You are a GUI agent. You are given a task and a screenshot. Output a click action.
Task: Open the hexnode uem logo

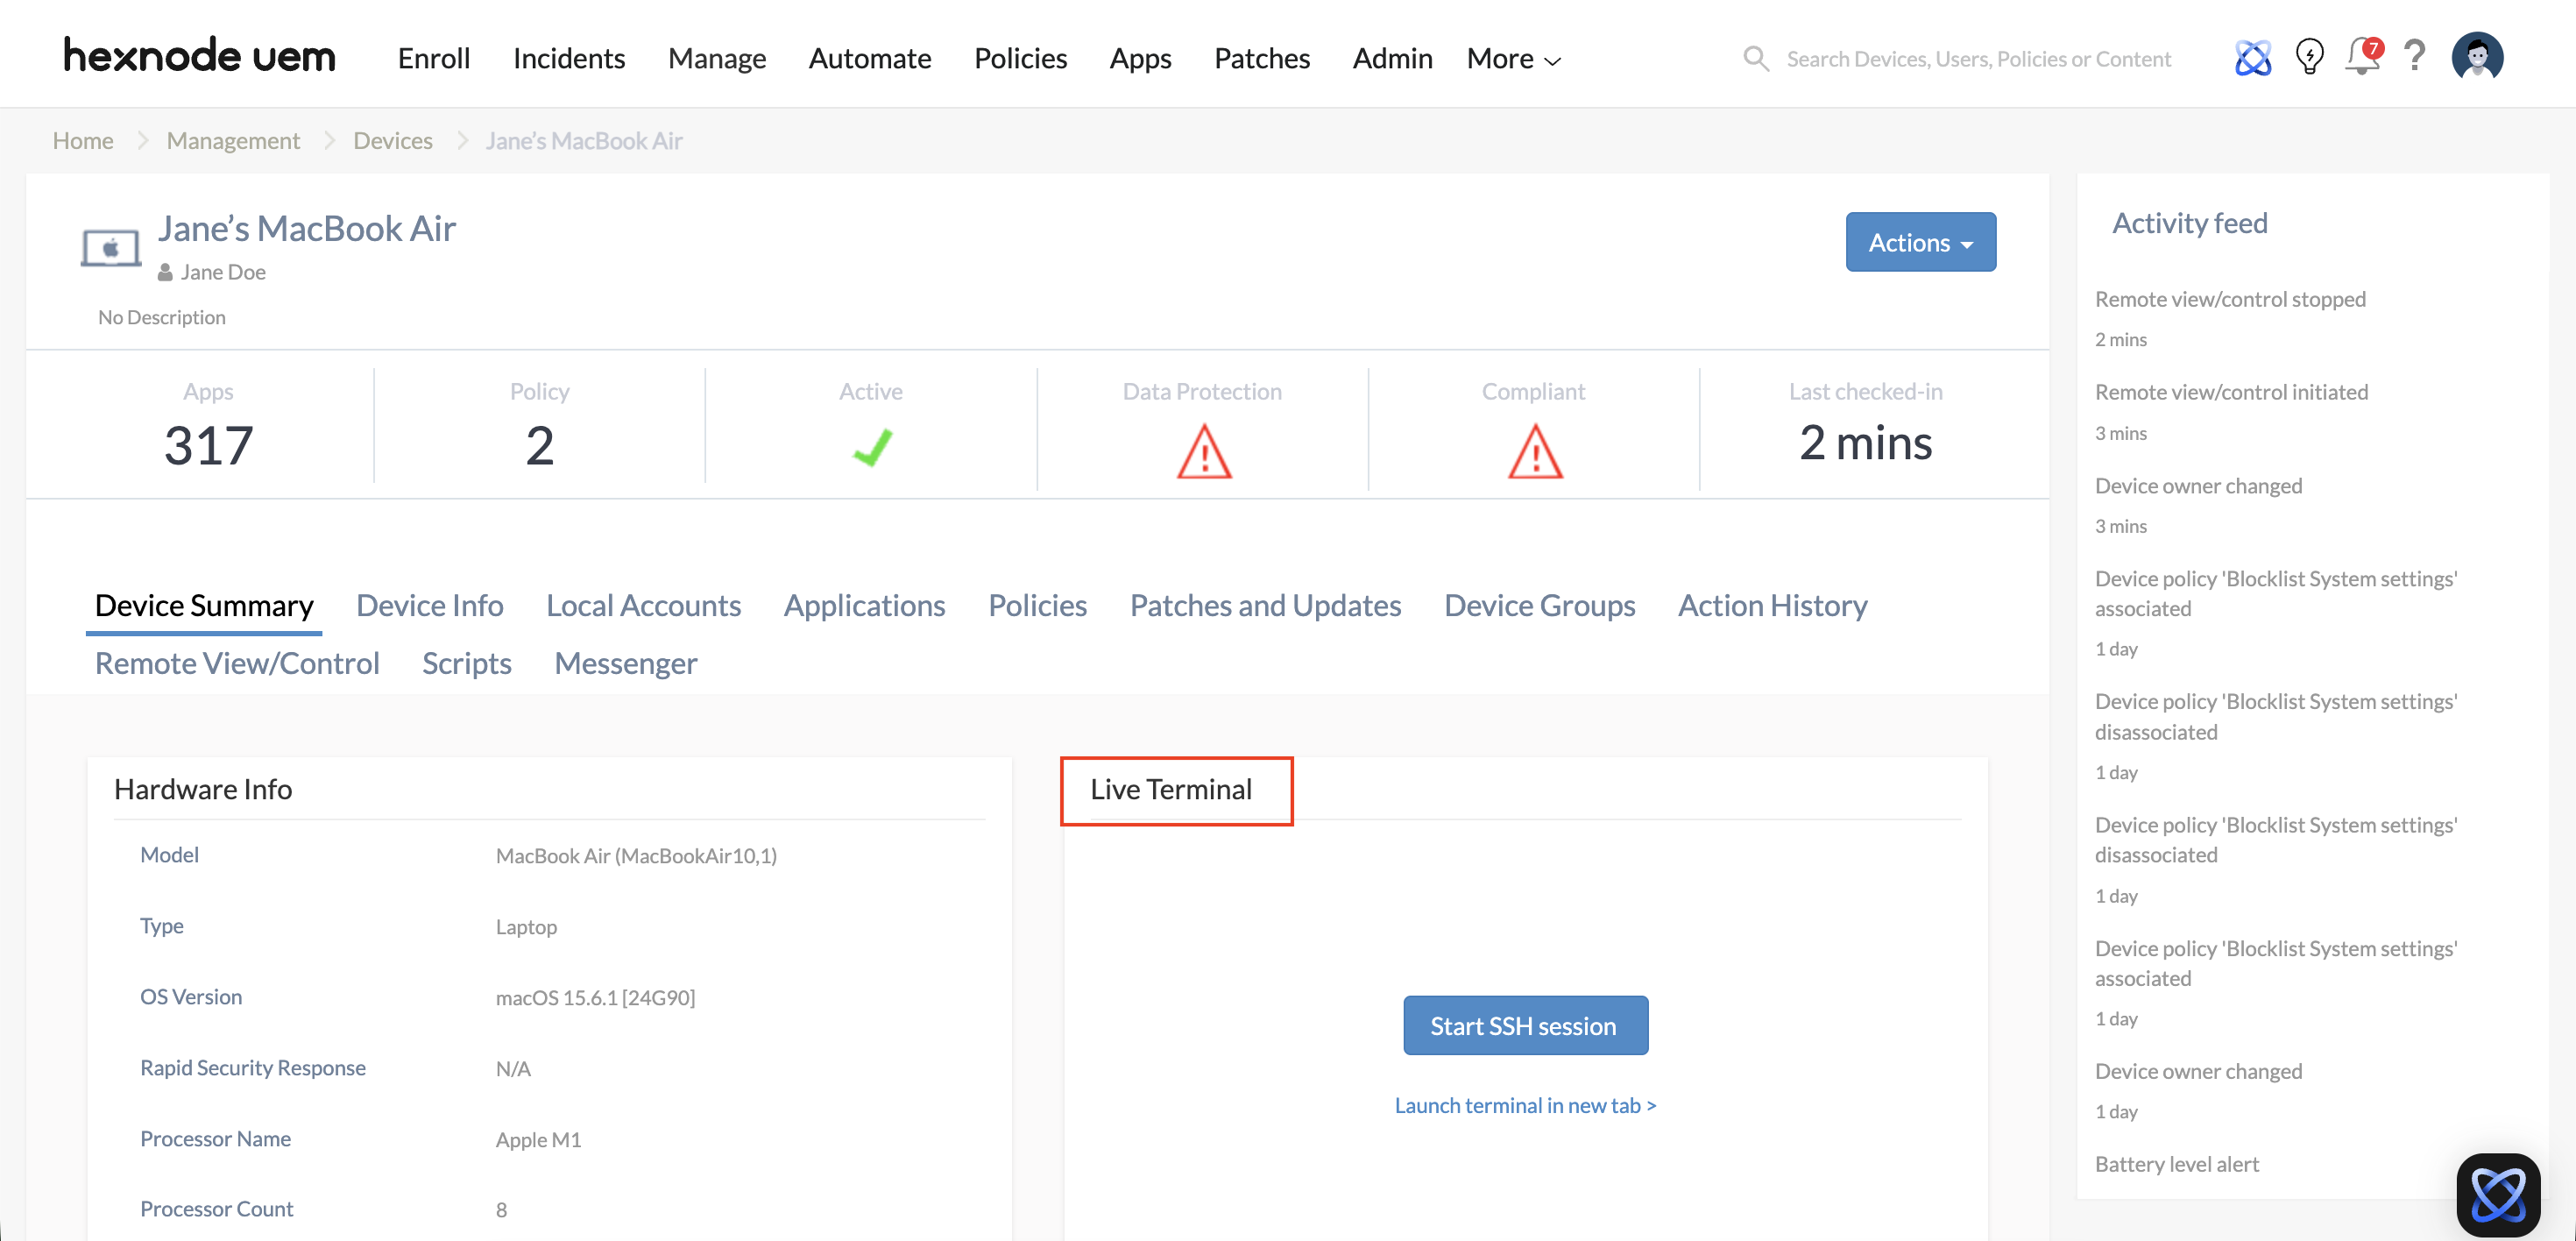[198, 55]
